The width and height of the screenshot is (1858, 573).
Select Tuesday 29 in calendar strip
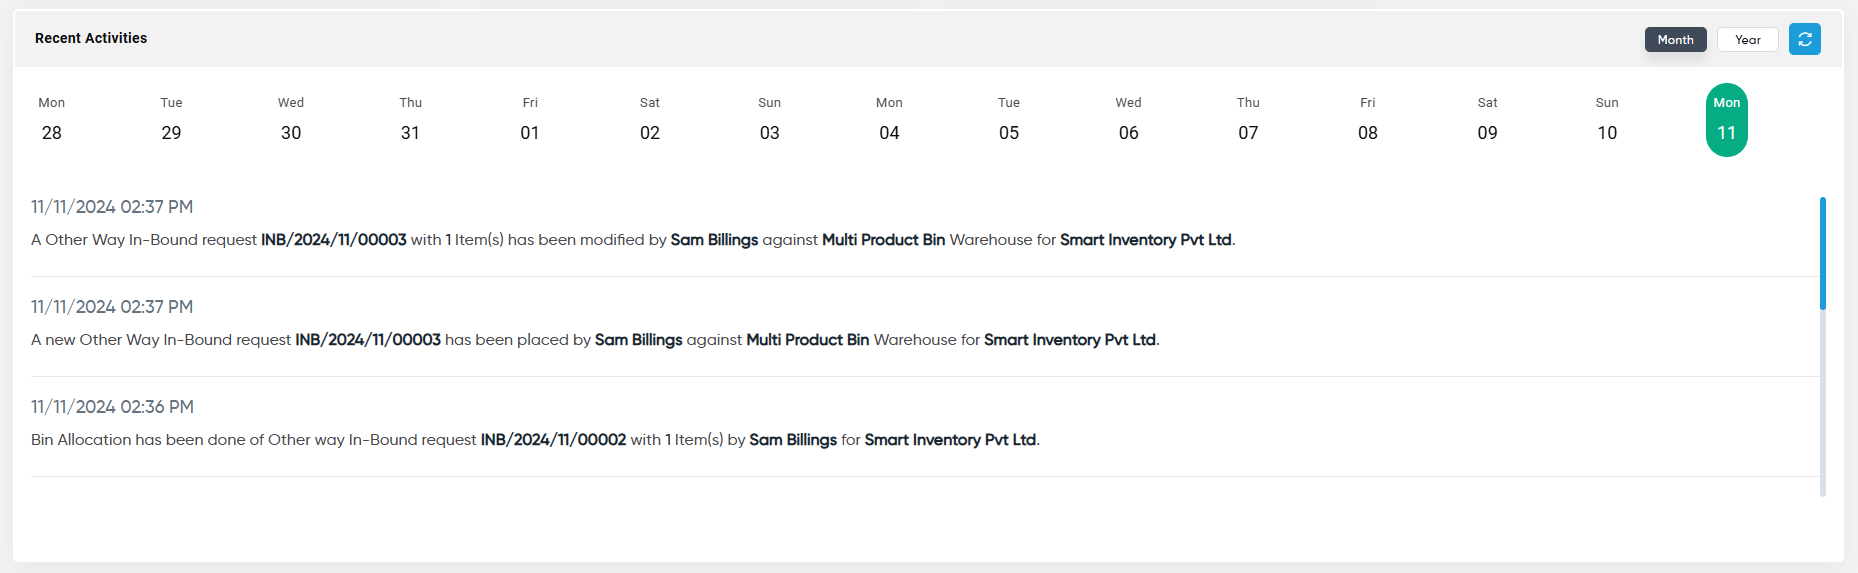pos(171,120)
